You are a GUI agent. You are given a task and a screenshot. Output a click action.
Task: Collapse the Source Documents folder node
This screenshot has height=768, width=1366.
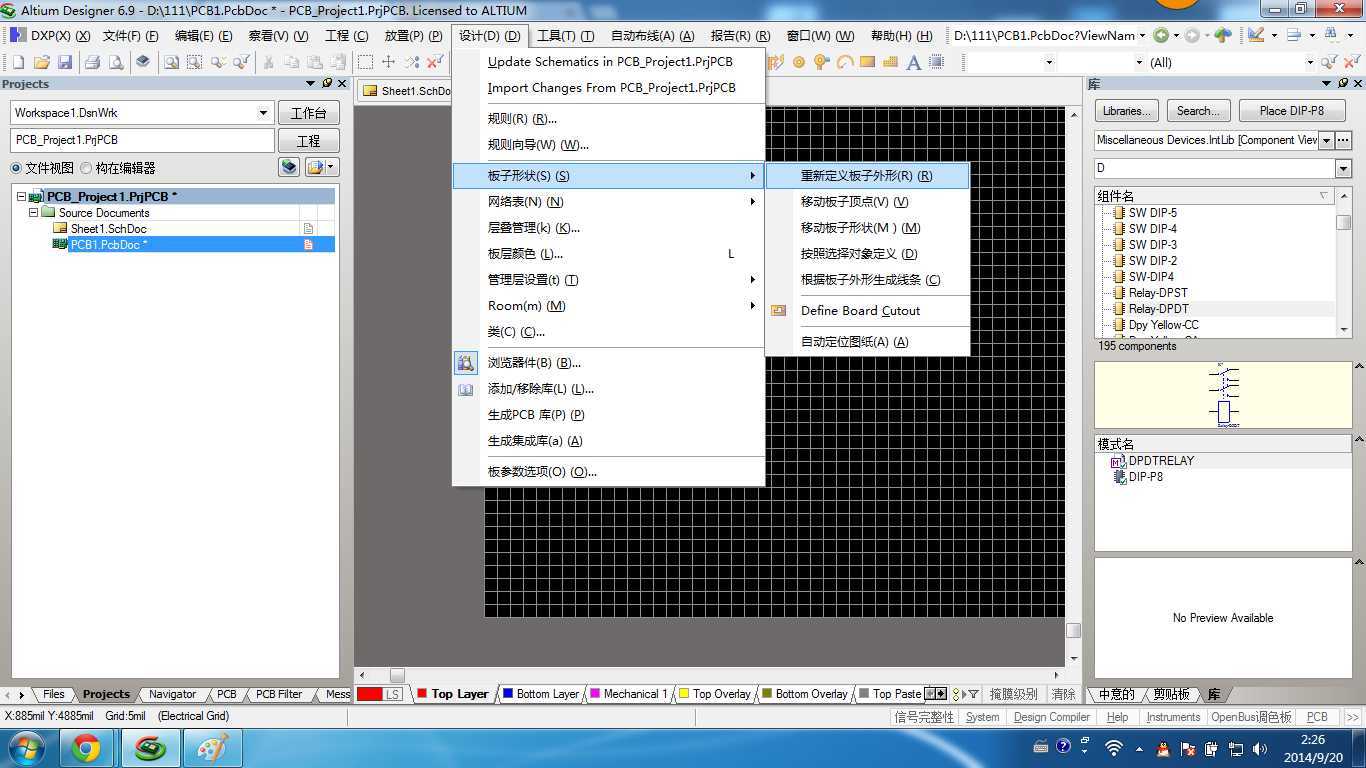tap(33, 213)
